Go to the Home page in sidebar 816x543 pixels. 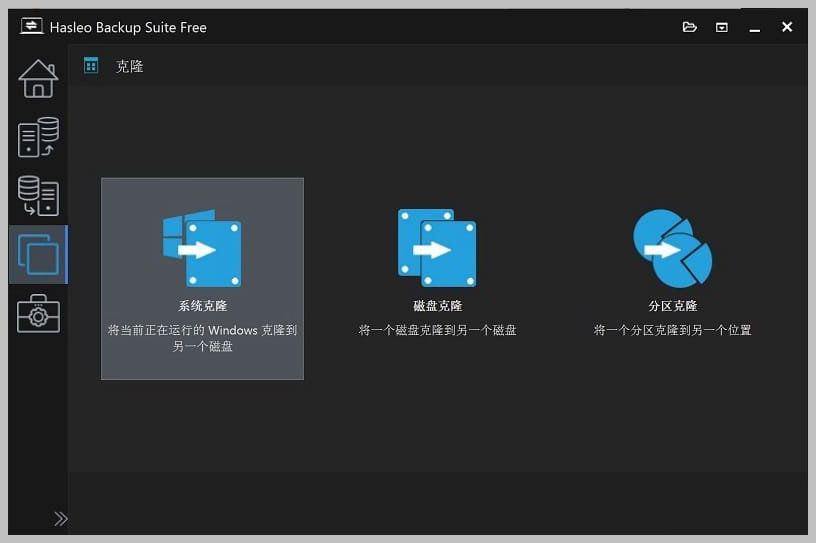(x=38, y=79)
